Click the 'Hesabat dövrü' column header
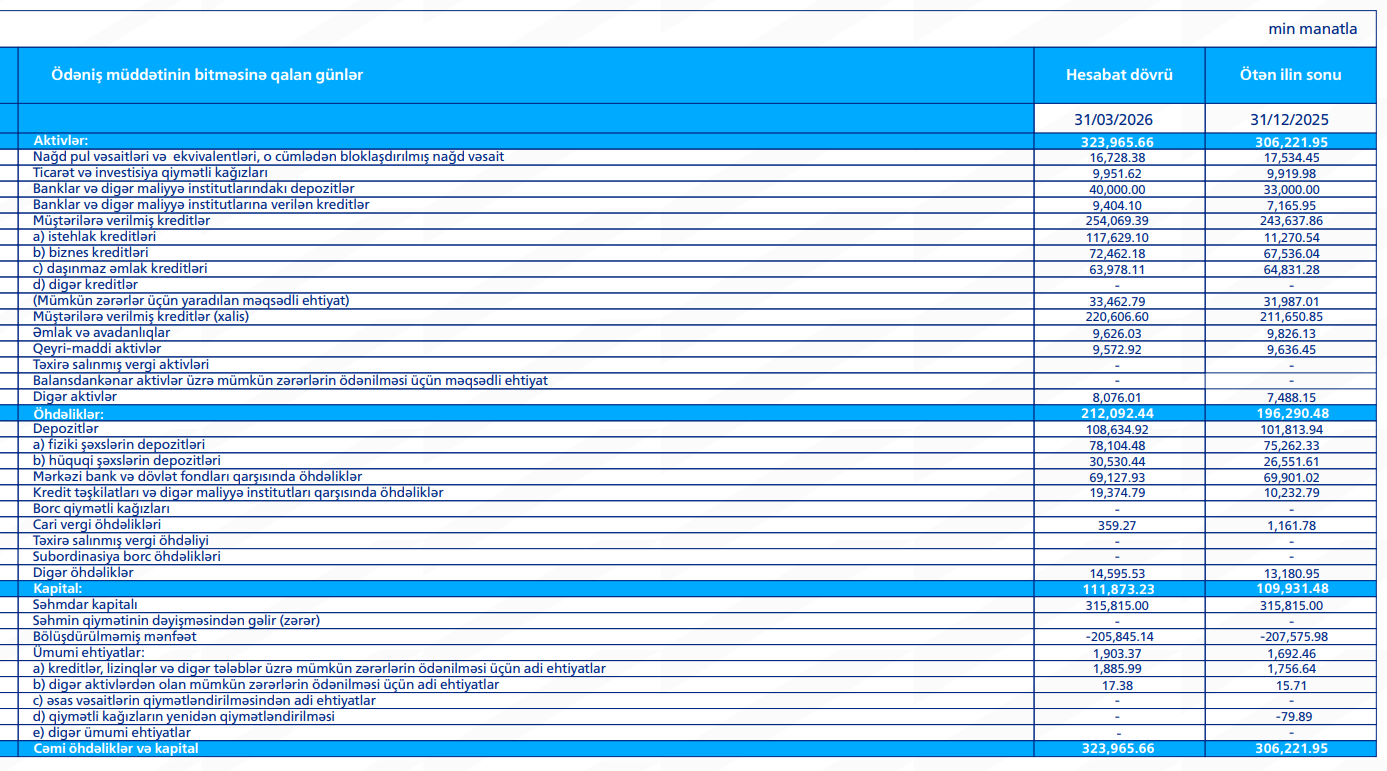 tap(1119, 75)
